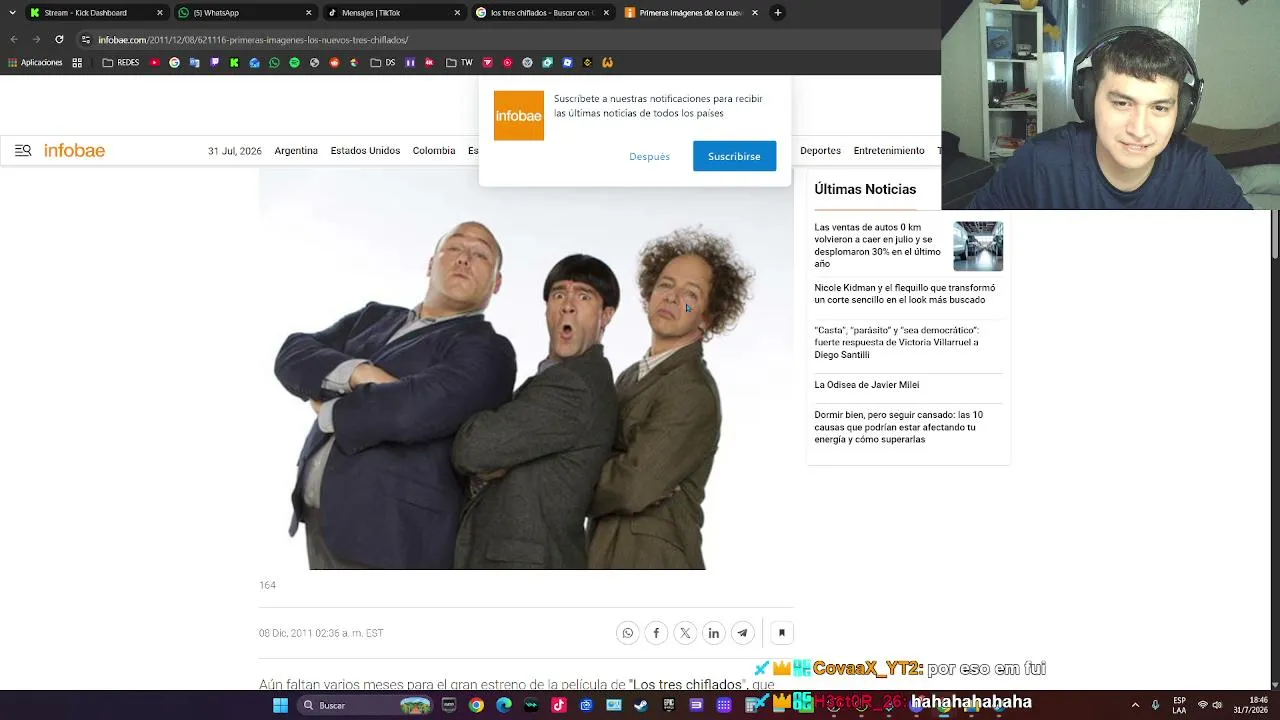The height and width of the screenshot is (720, 1280).
Task: Open WhatsApp bookmark in bookmarks bar
Action: (274, 63)
